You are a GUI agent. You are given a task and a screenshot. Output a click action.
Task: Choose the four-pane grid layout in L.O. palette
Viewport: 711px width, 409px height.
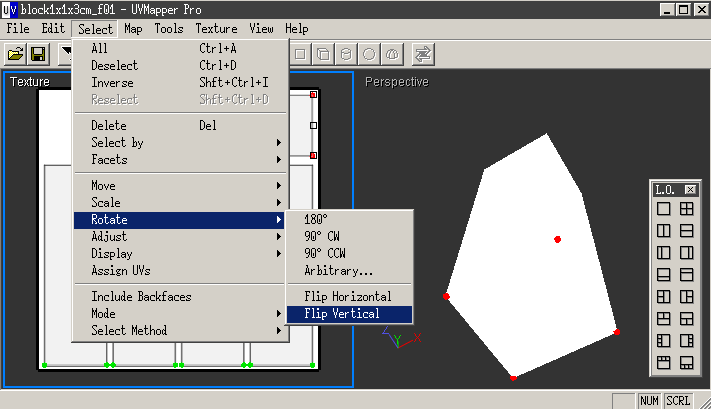tap(687, 209)
